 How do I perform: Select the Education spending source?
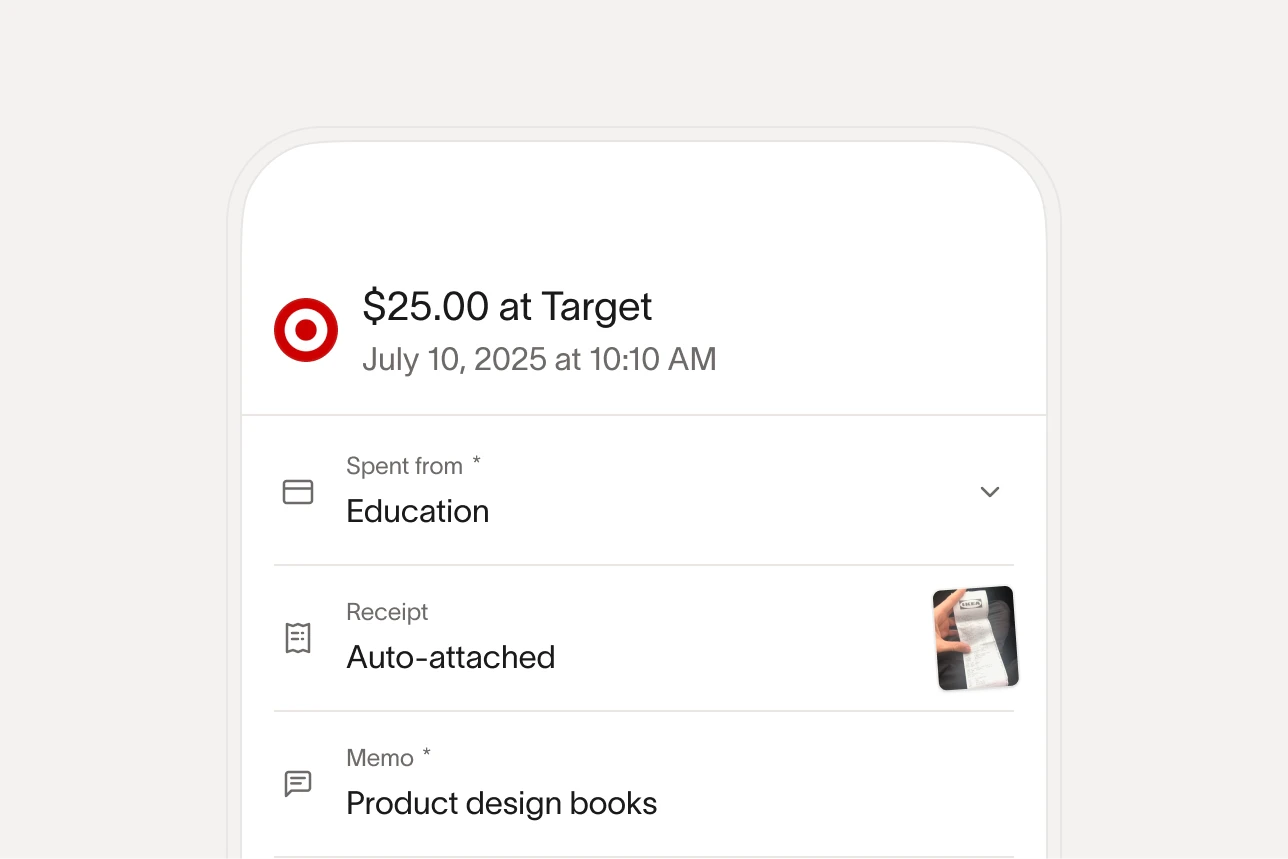(x=417, y=511)
